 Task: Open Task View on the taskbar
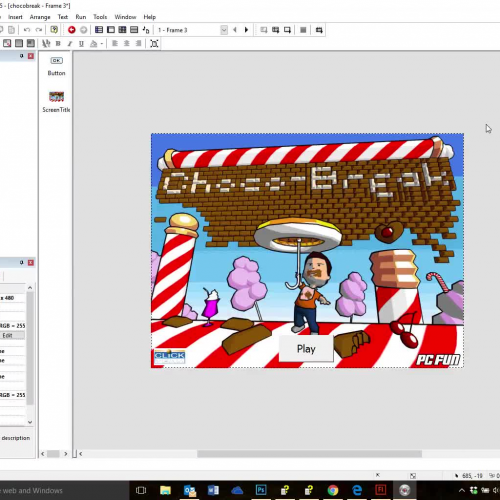point(141,490)
